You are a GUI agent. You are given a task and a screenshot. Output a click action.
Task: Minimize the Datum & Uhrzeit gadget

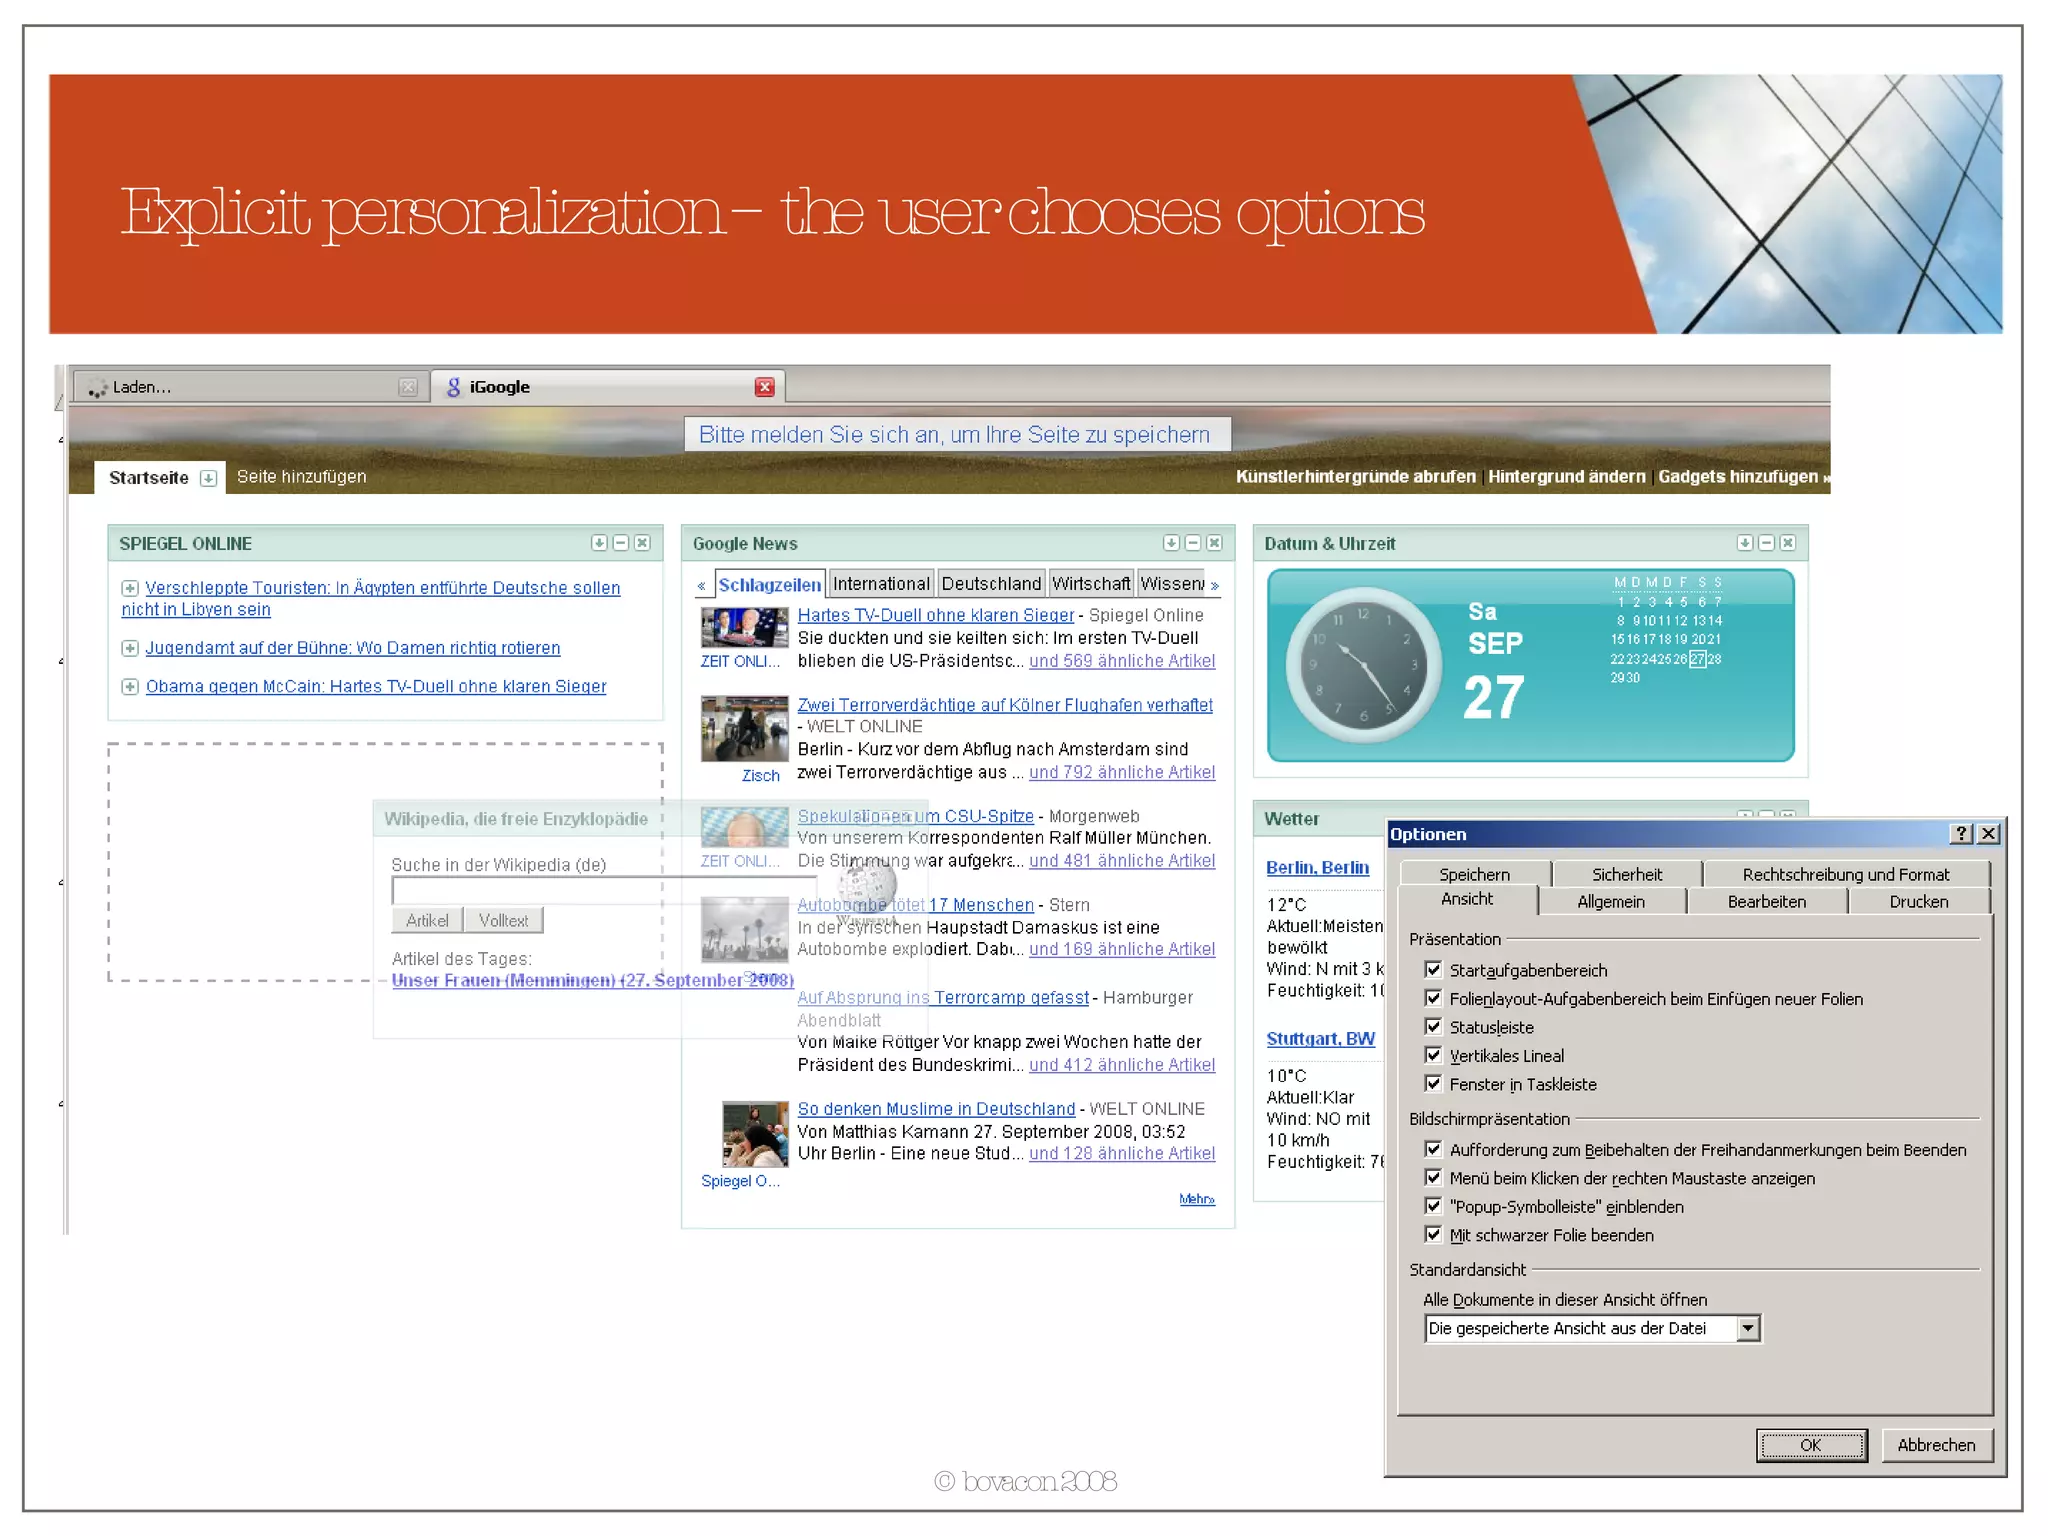pos(1767,543)
